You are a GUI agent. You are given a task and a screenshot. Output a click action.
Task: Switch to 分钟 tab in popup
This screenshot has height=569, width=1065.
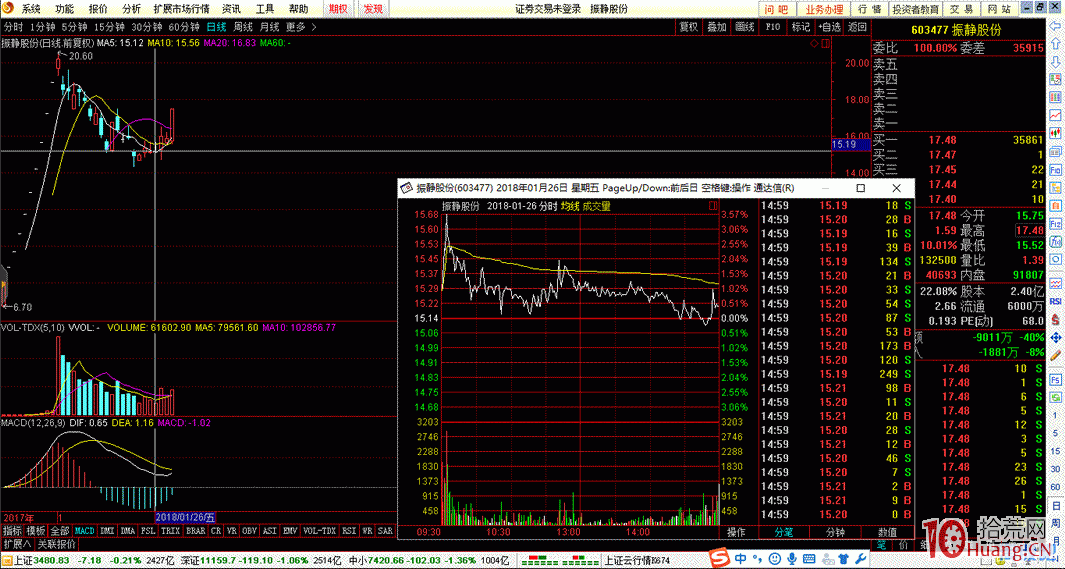(x=835, y=532)
